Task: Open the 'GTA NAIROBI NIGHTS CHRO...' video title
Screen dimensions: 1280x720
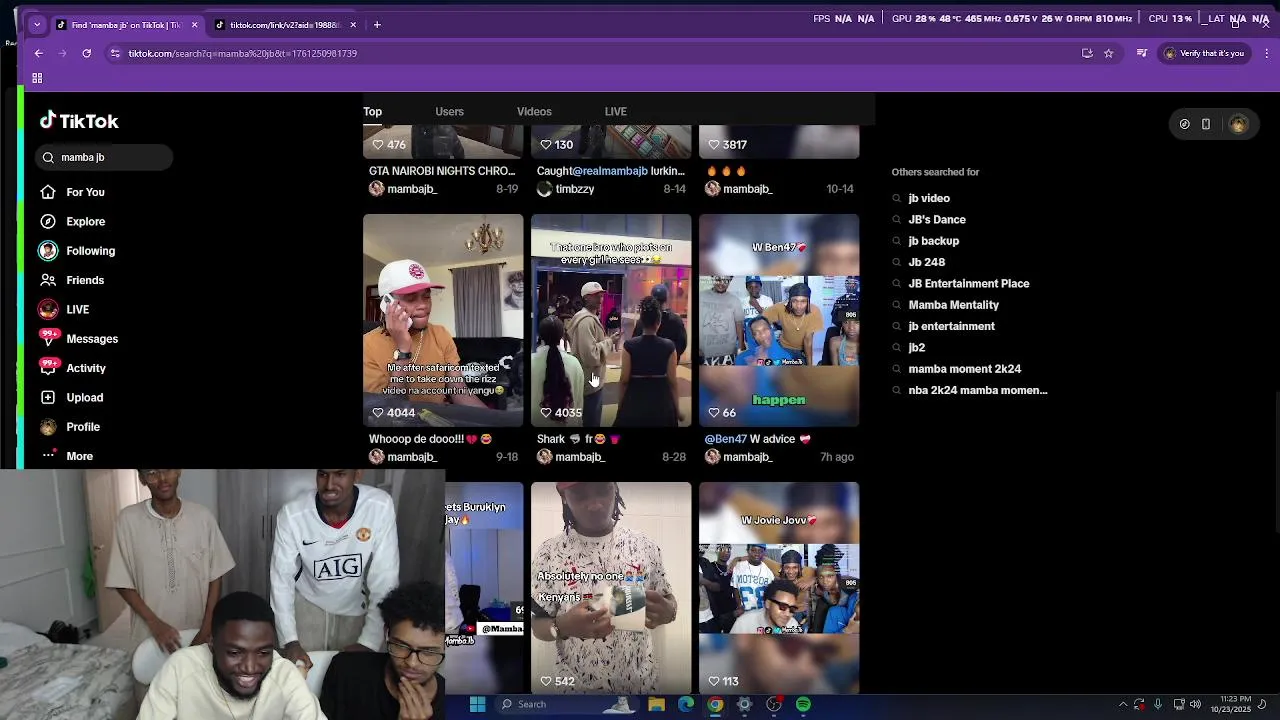Action: (442, 171)
